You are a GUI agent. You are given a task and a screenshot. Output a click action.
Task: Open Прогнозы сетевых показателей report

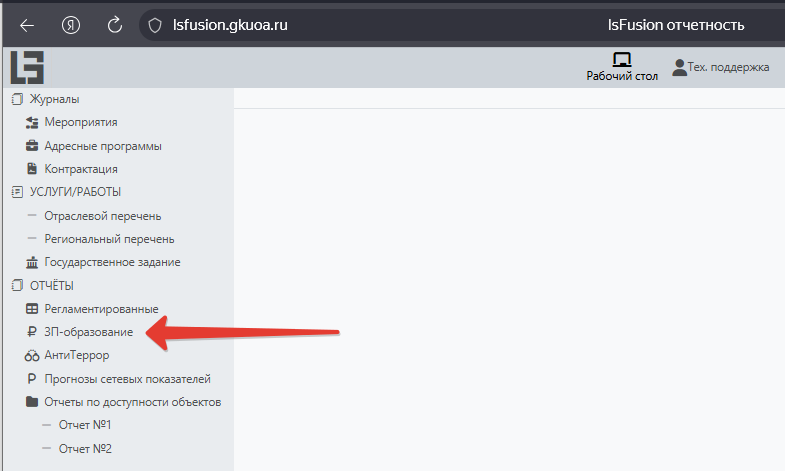tap(127, 379)
